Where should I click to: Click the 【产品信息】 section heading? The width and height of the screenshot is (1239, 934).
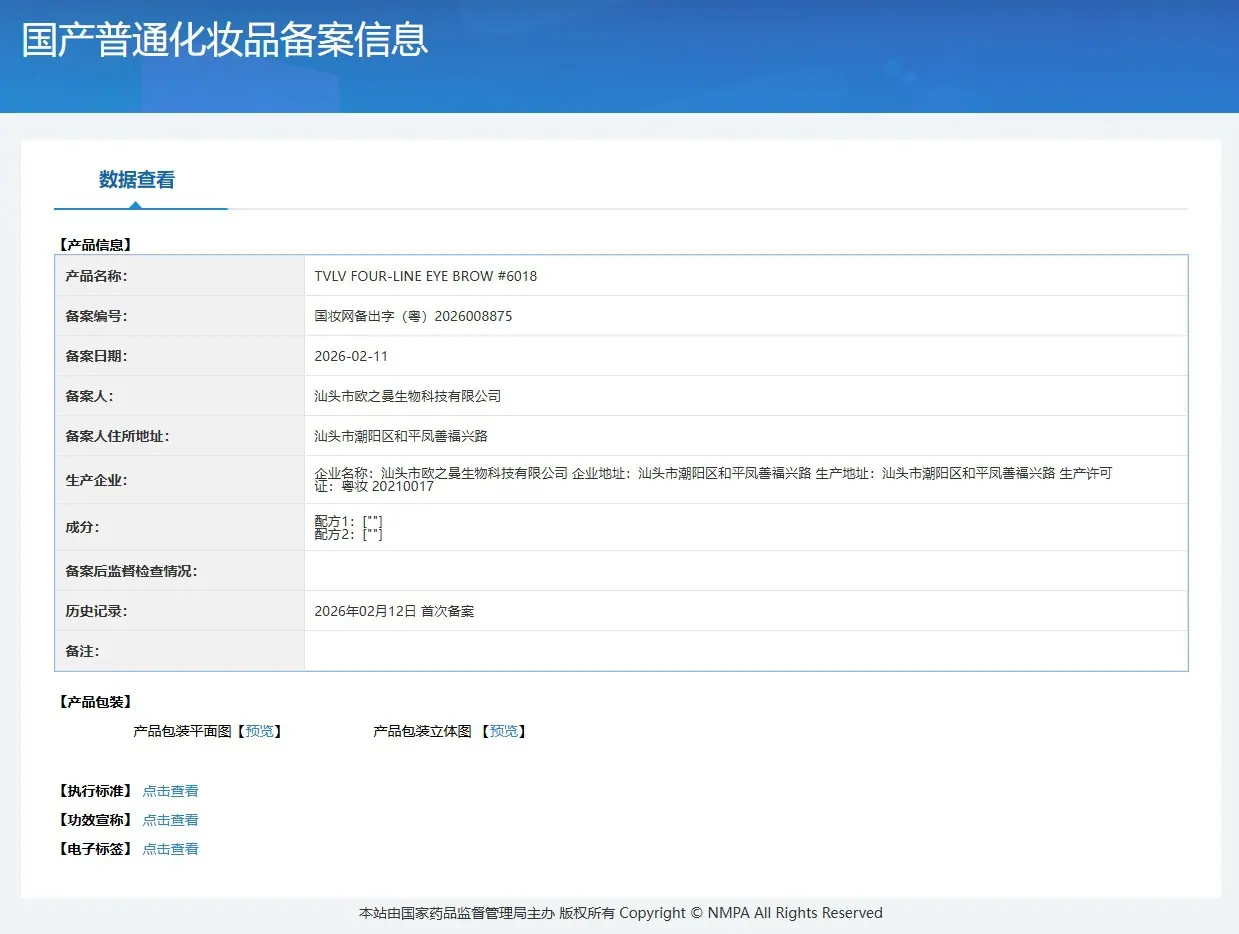(95, 244)
